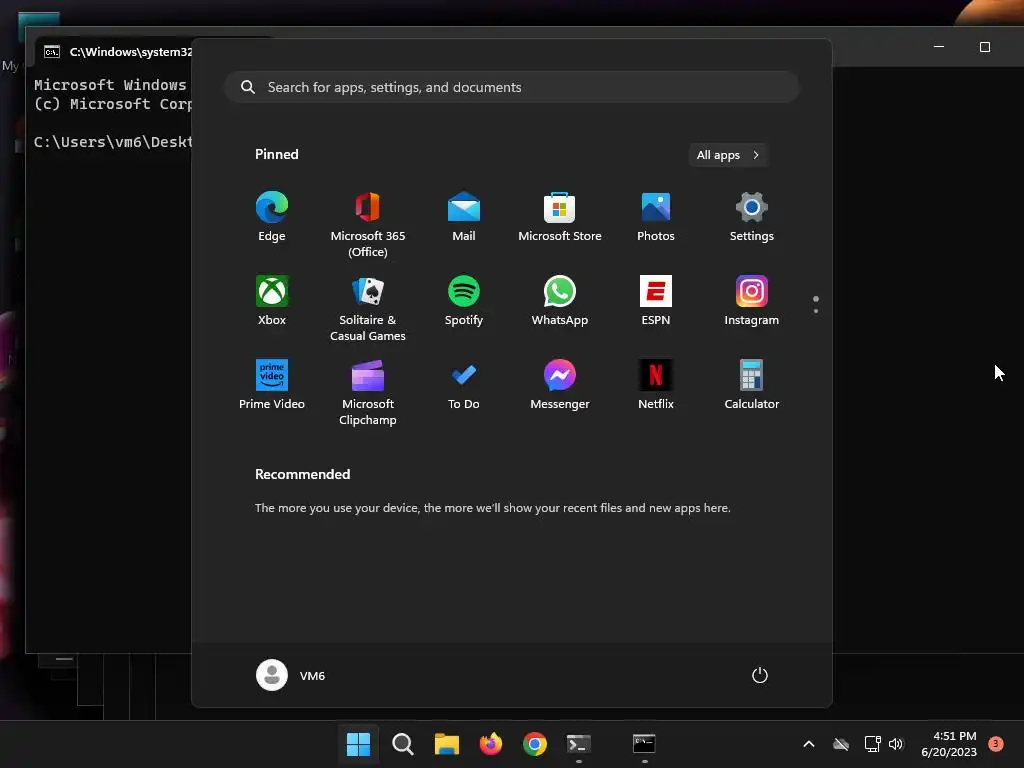Viewport: 1024px width, 768px height.
Task: Open Settings from pinned apps
Action: [752, 217]
